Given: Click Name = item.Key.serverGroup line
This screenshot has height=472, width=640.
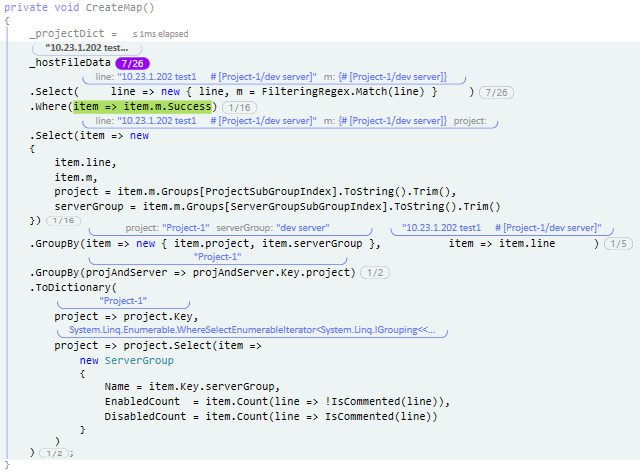Looking at the screenshot, I should click(x=192, y=387).
